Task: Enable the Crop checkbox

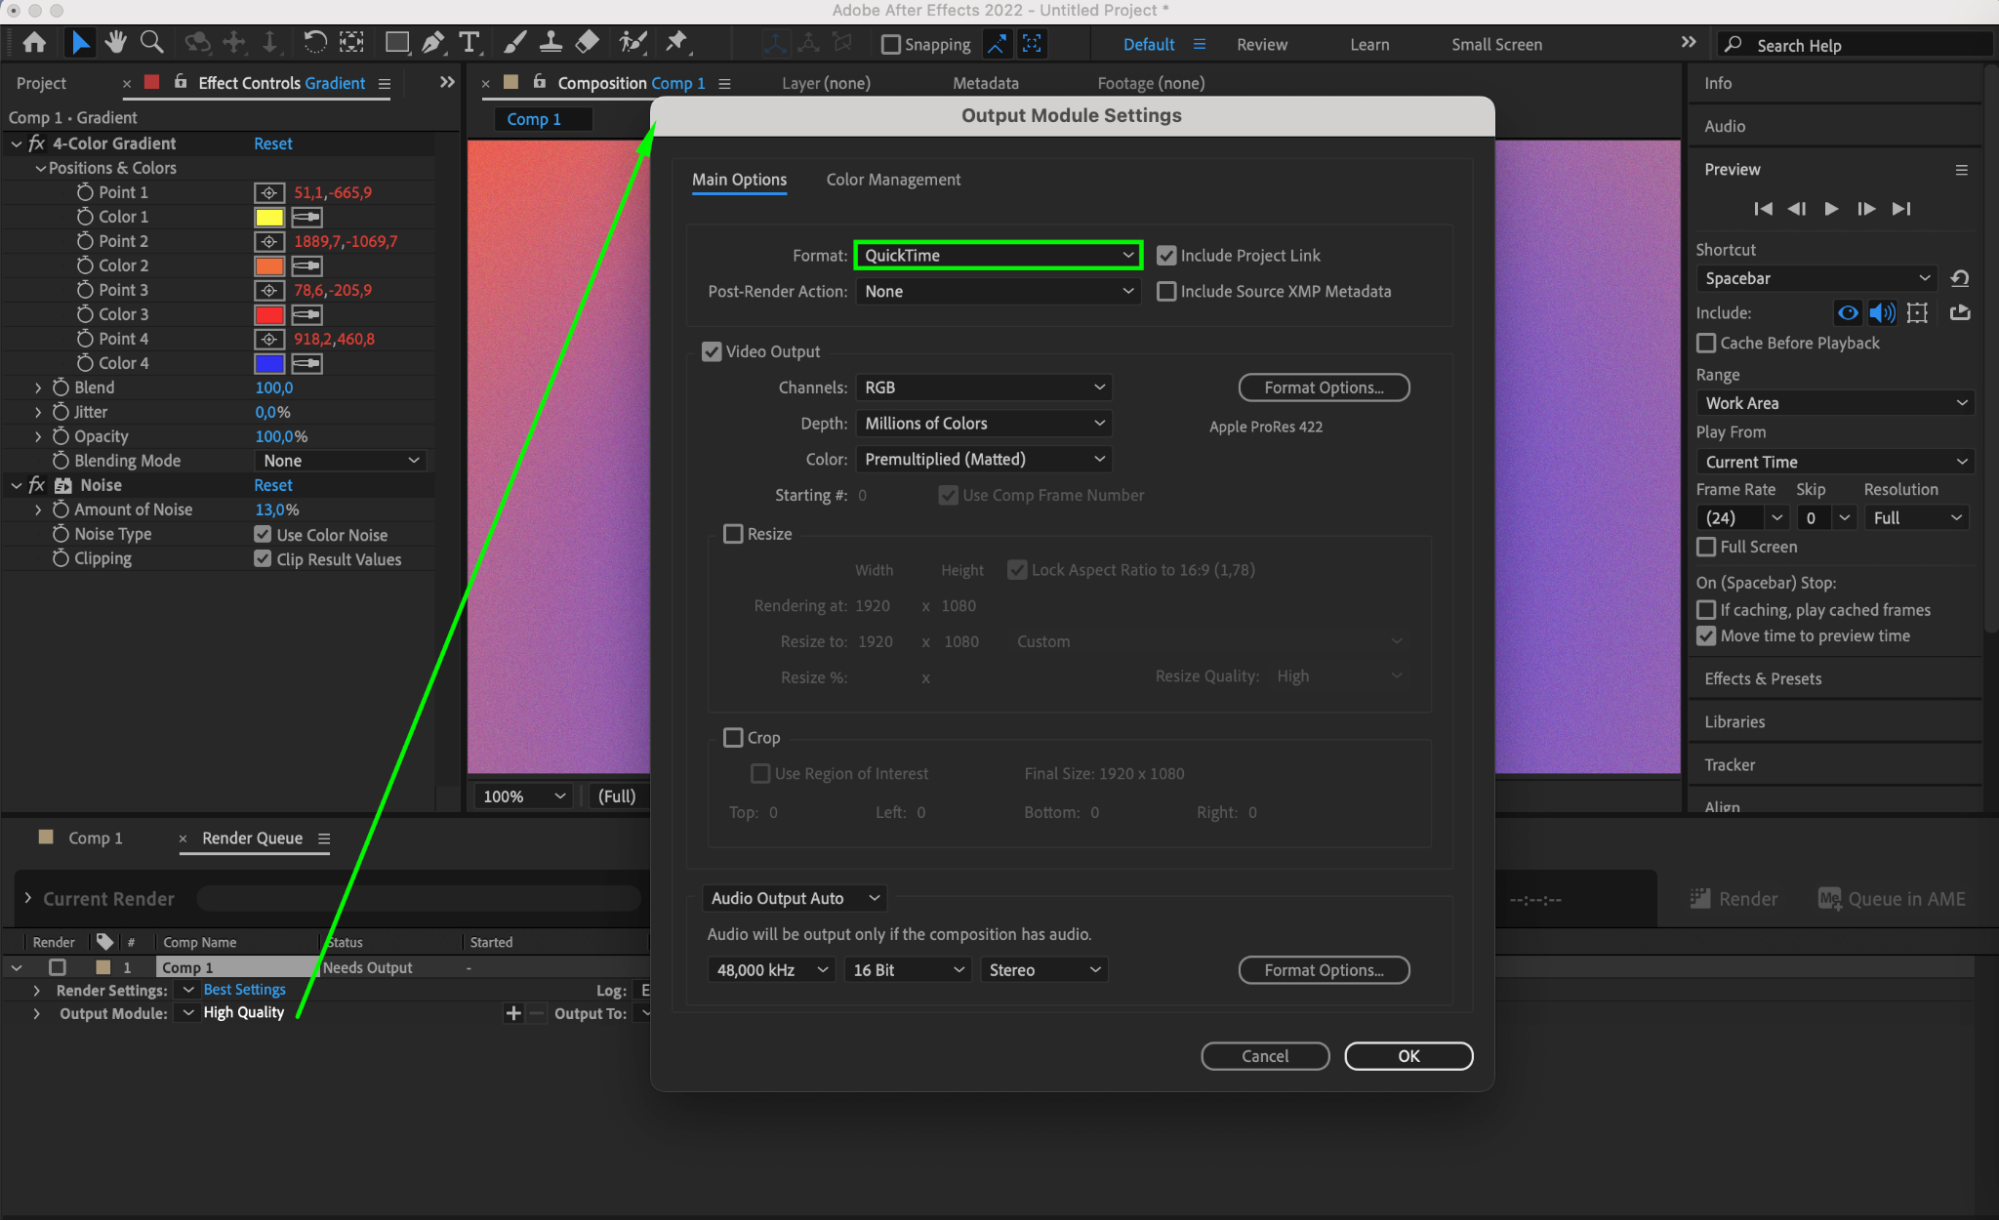Action: pyautogui.click(x=733, y=738)
